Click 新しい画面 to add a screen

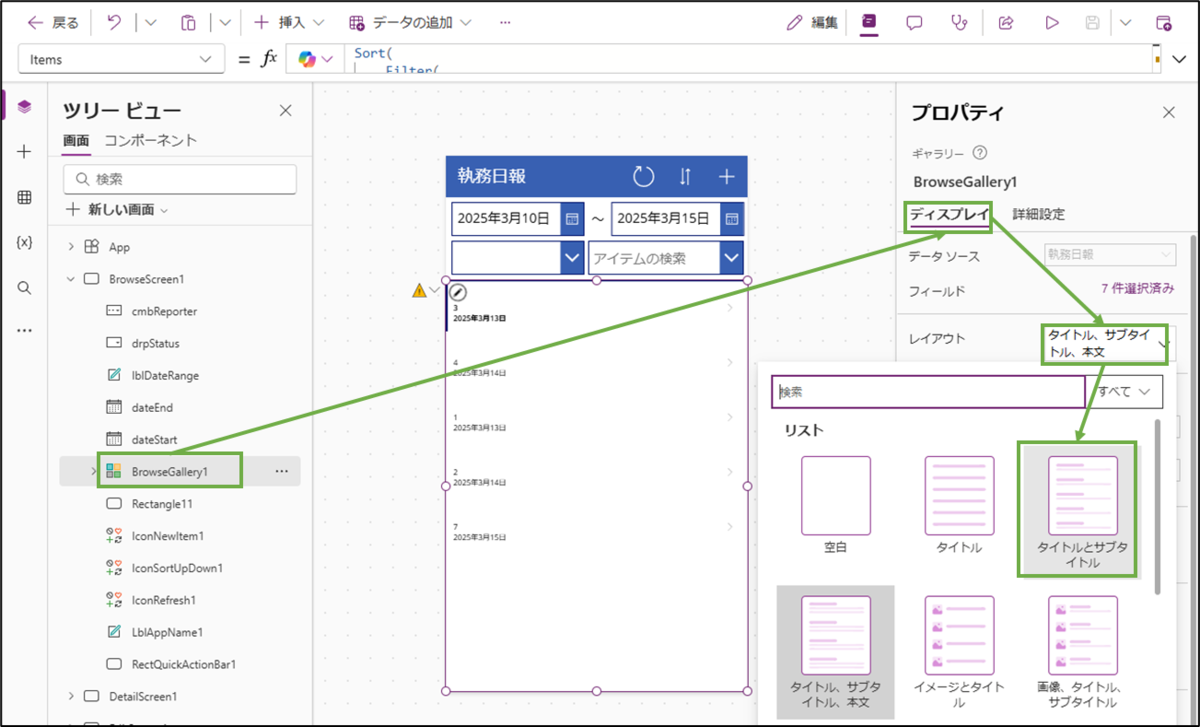[116, 210]
